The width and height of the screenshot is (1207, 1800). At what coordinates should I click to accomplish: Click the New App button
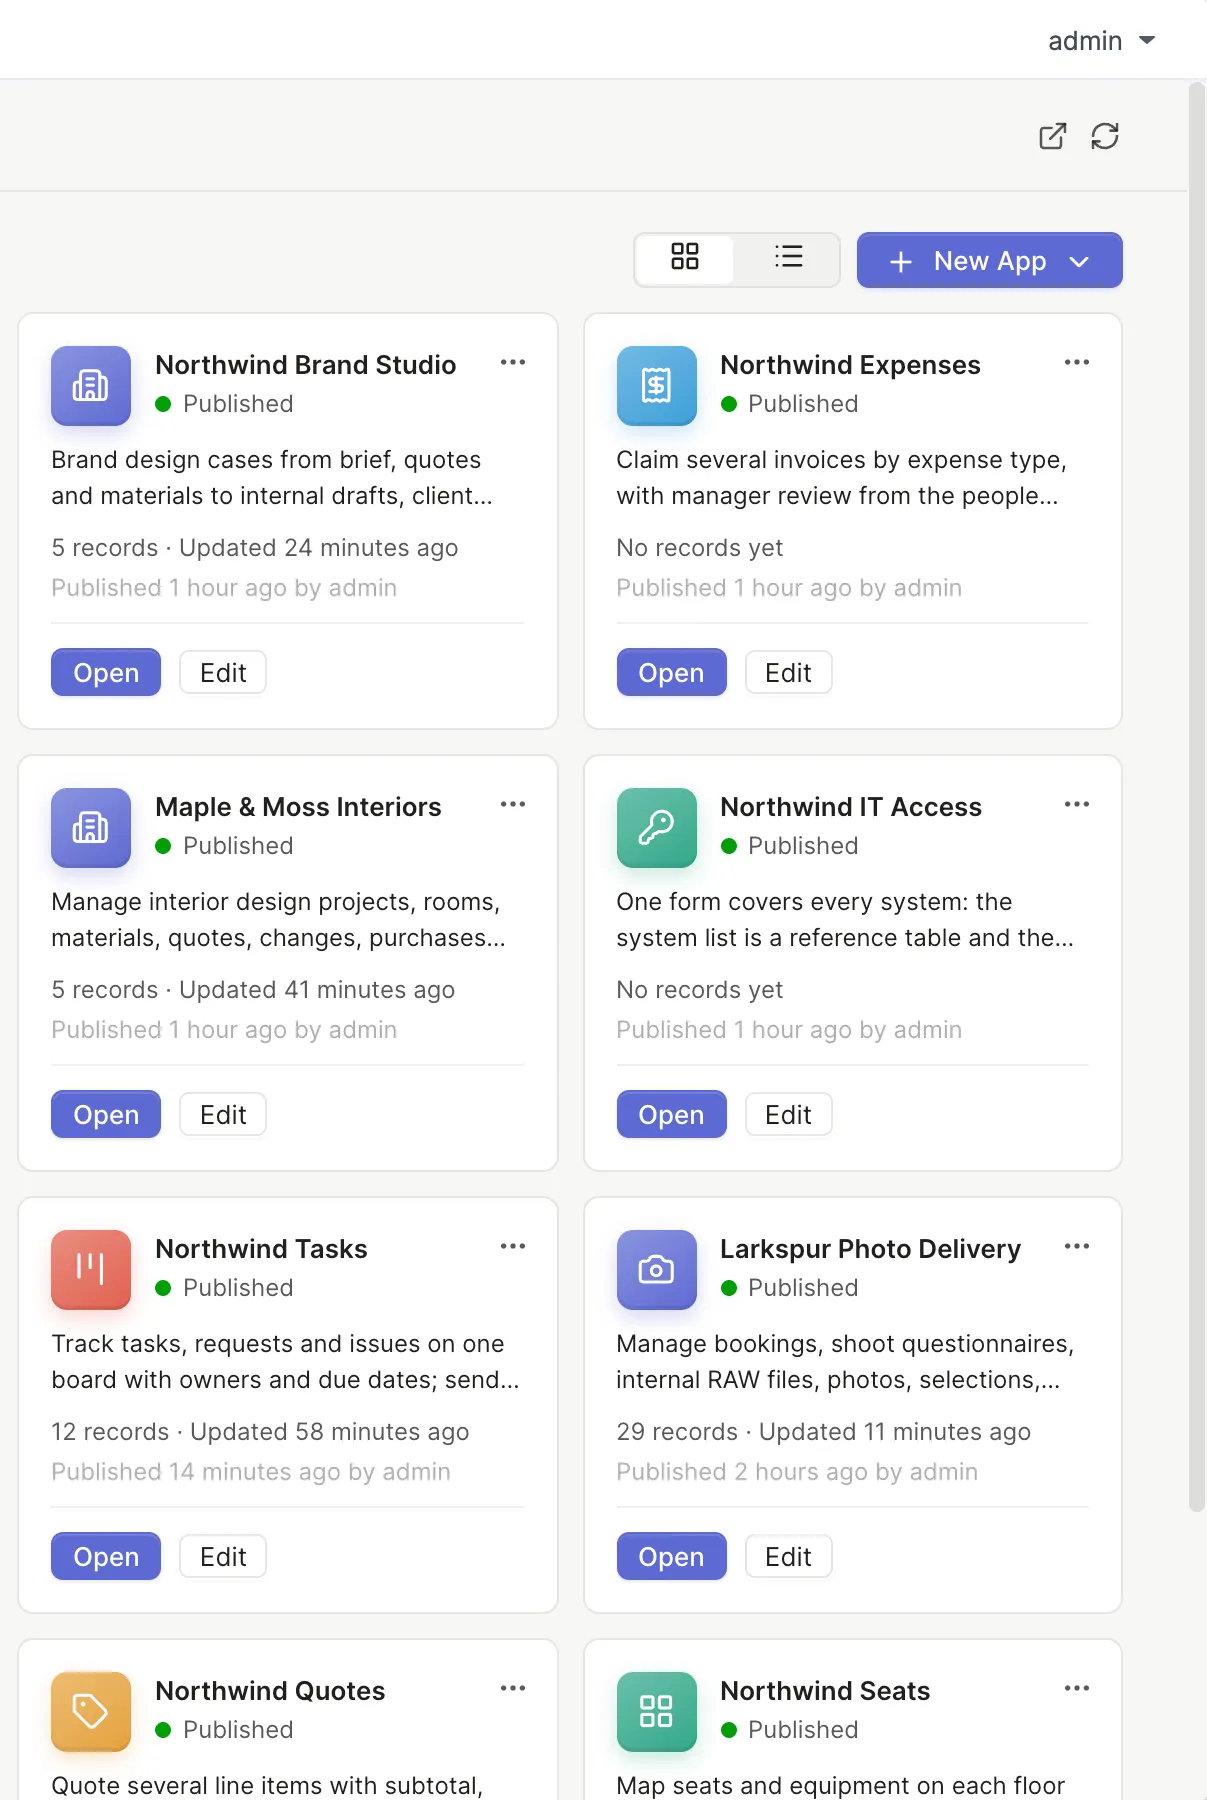coord(990,260)
